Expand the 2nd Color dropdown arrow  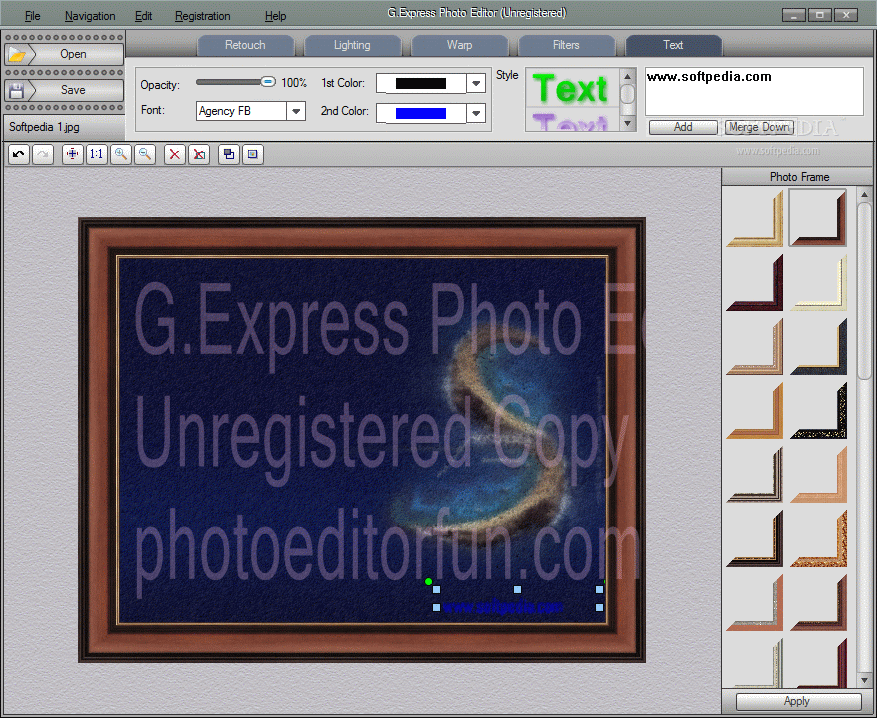[x=476, y=114]
